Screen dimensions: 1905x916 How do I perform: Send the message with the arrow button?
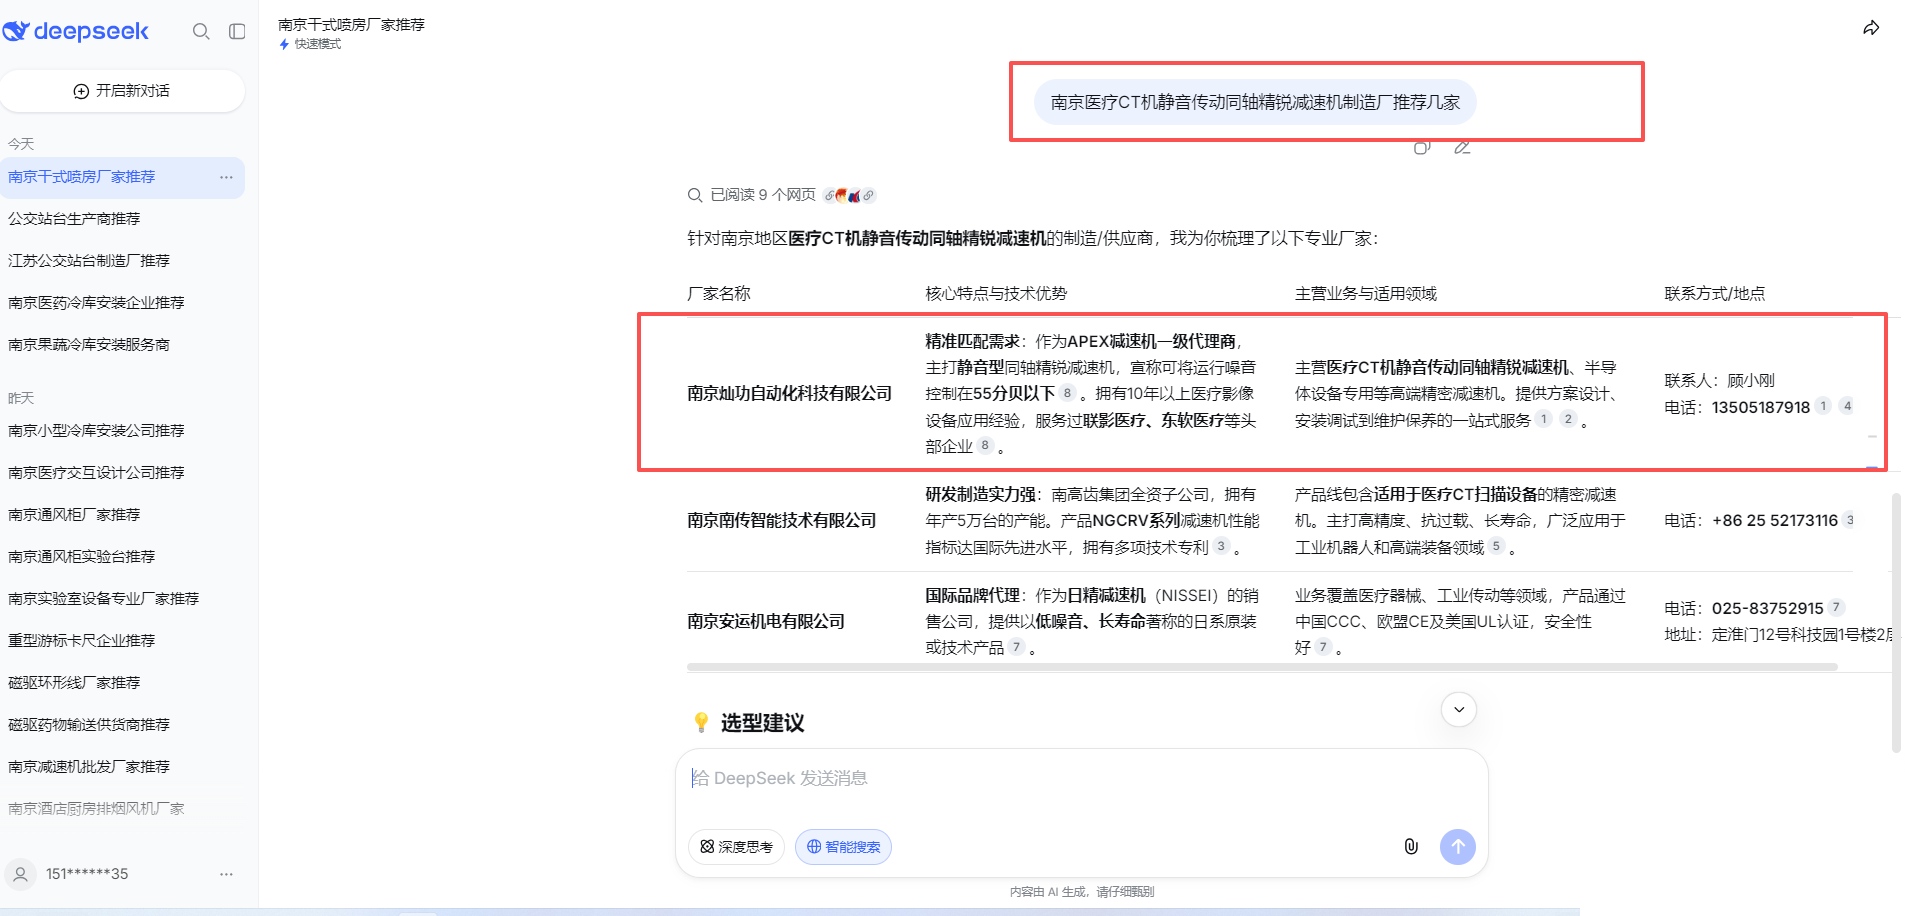(x=1458, y=847)
